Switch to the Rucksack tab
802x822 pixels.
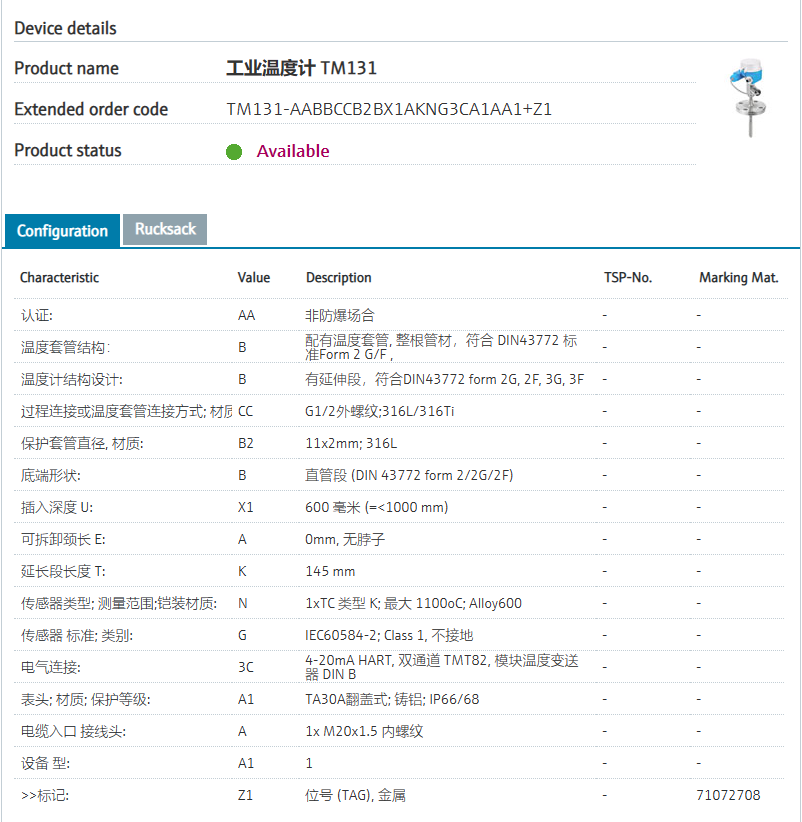pyautogui.click(x=165, y=229)
